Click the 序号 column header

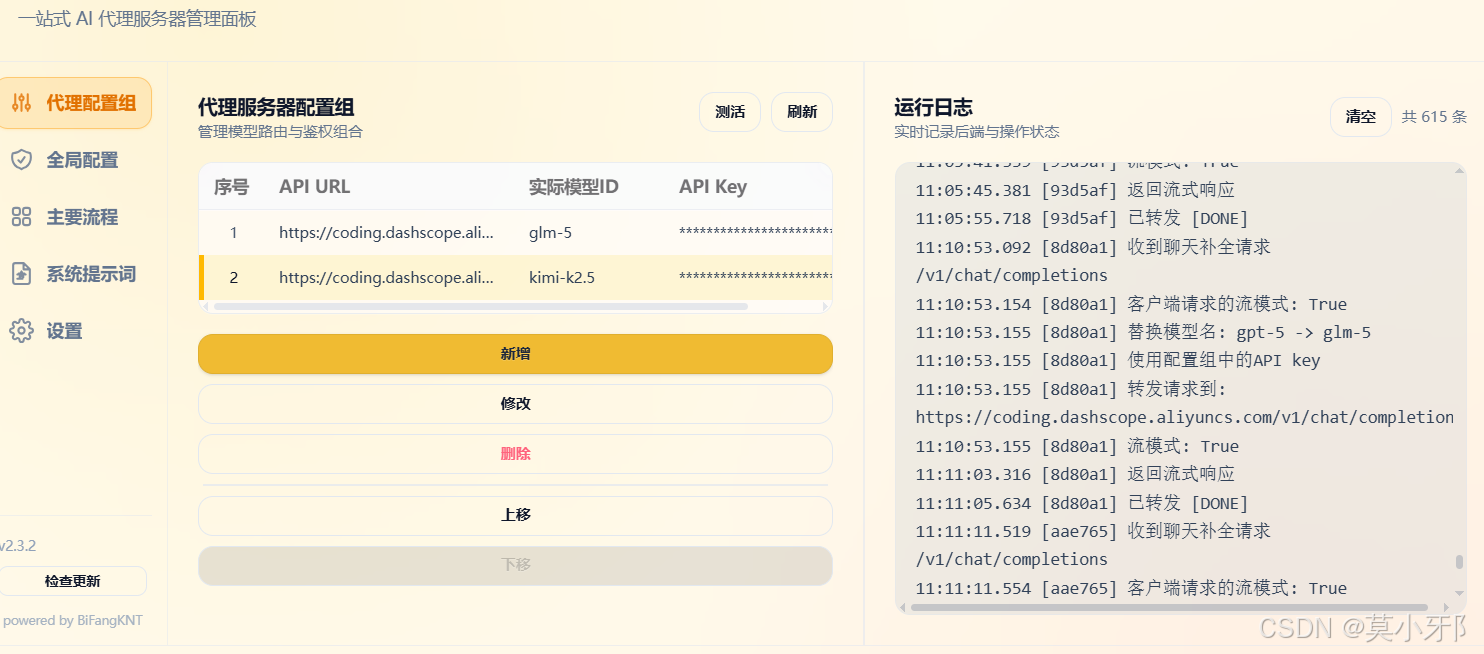coord(231,187)
